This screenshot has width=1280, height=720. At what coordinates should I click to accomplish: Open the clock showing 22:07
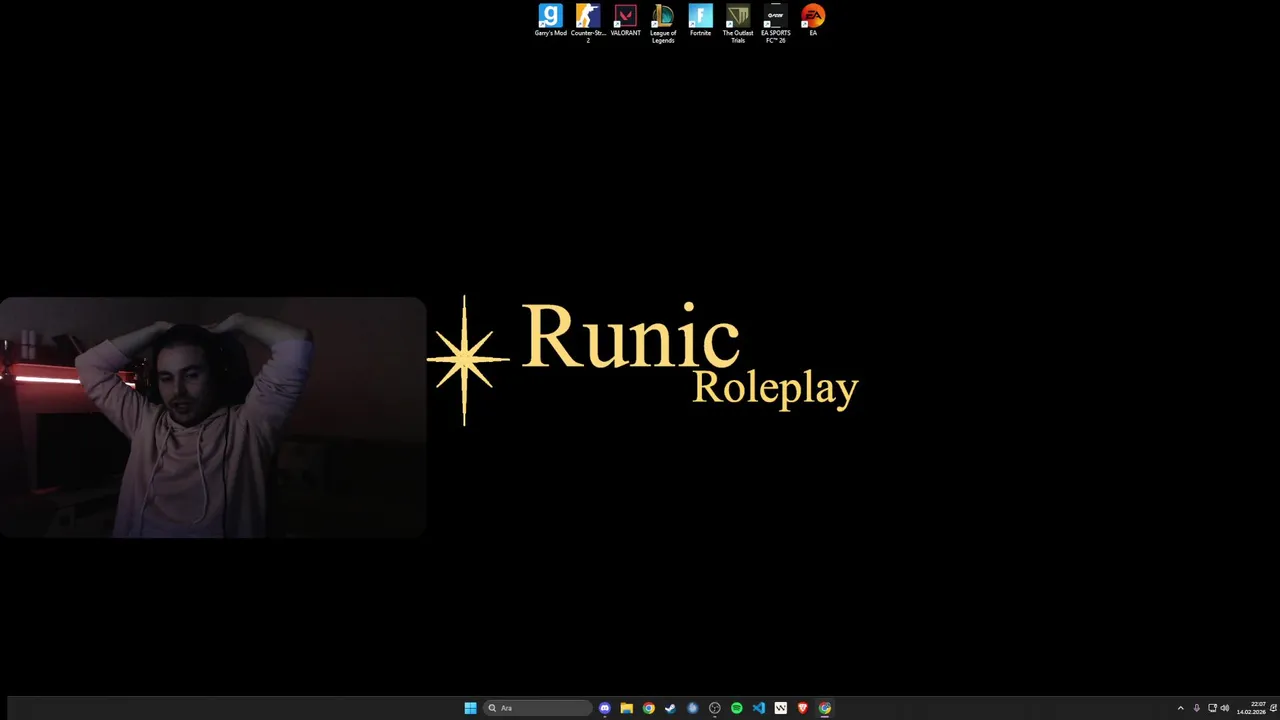[x=1251, y=708]
